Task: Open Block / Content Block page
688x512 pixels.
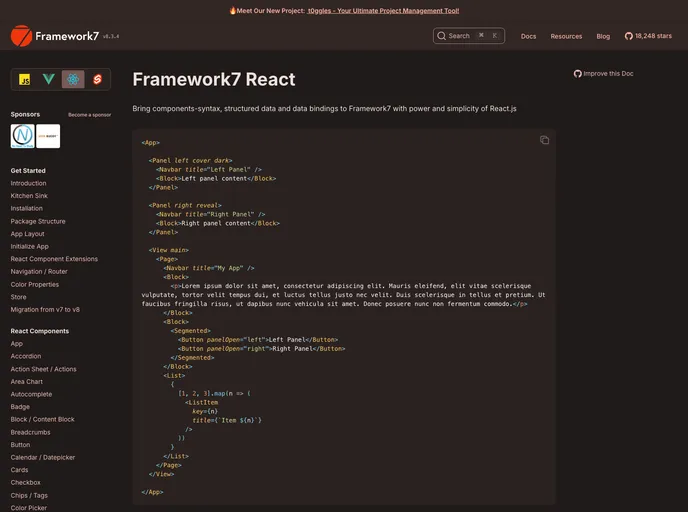Action: coord(43,419)
